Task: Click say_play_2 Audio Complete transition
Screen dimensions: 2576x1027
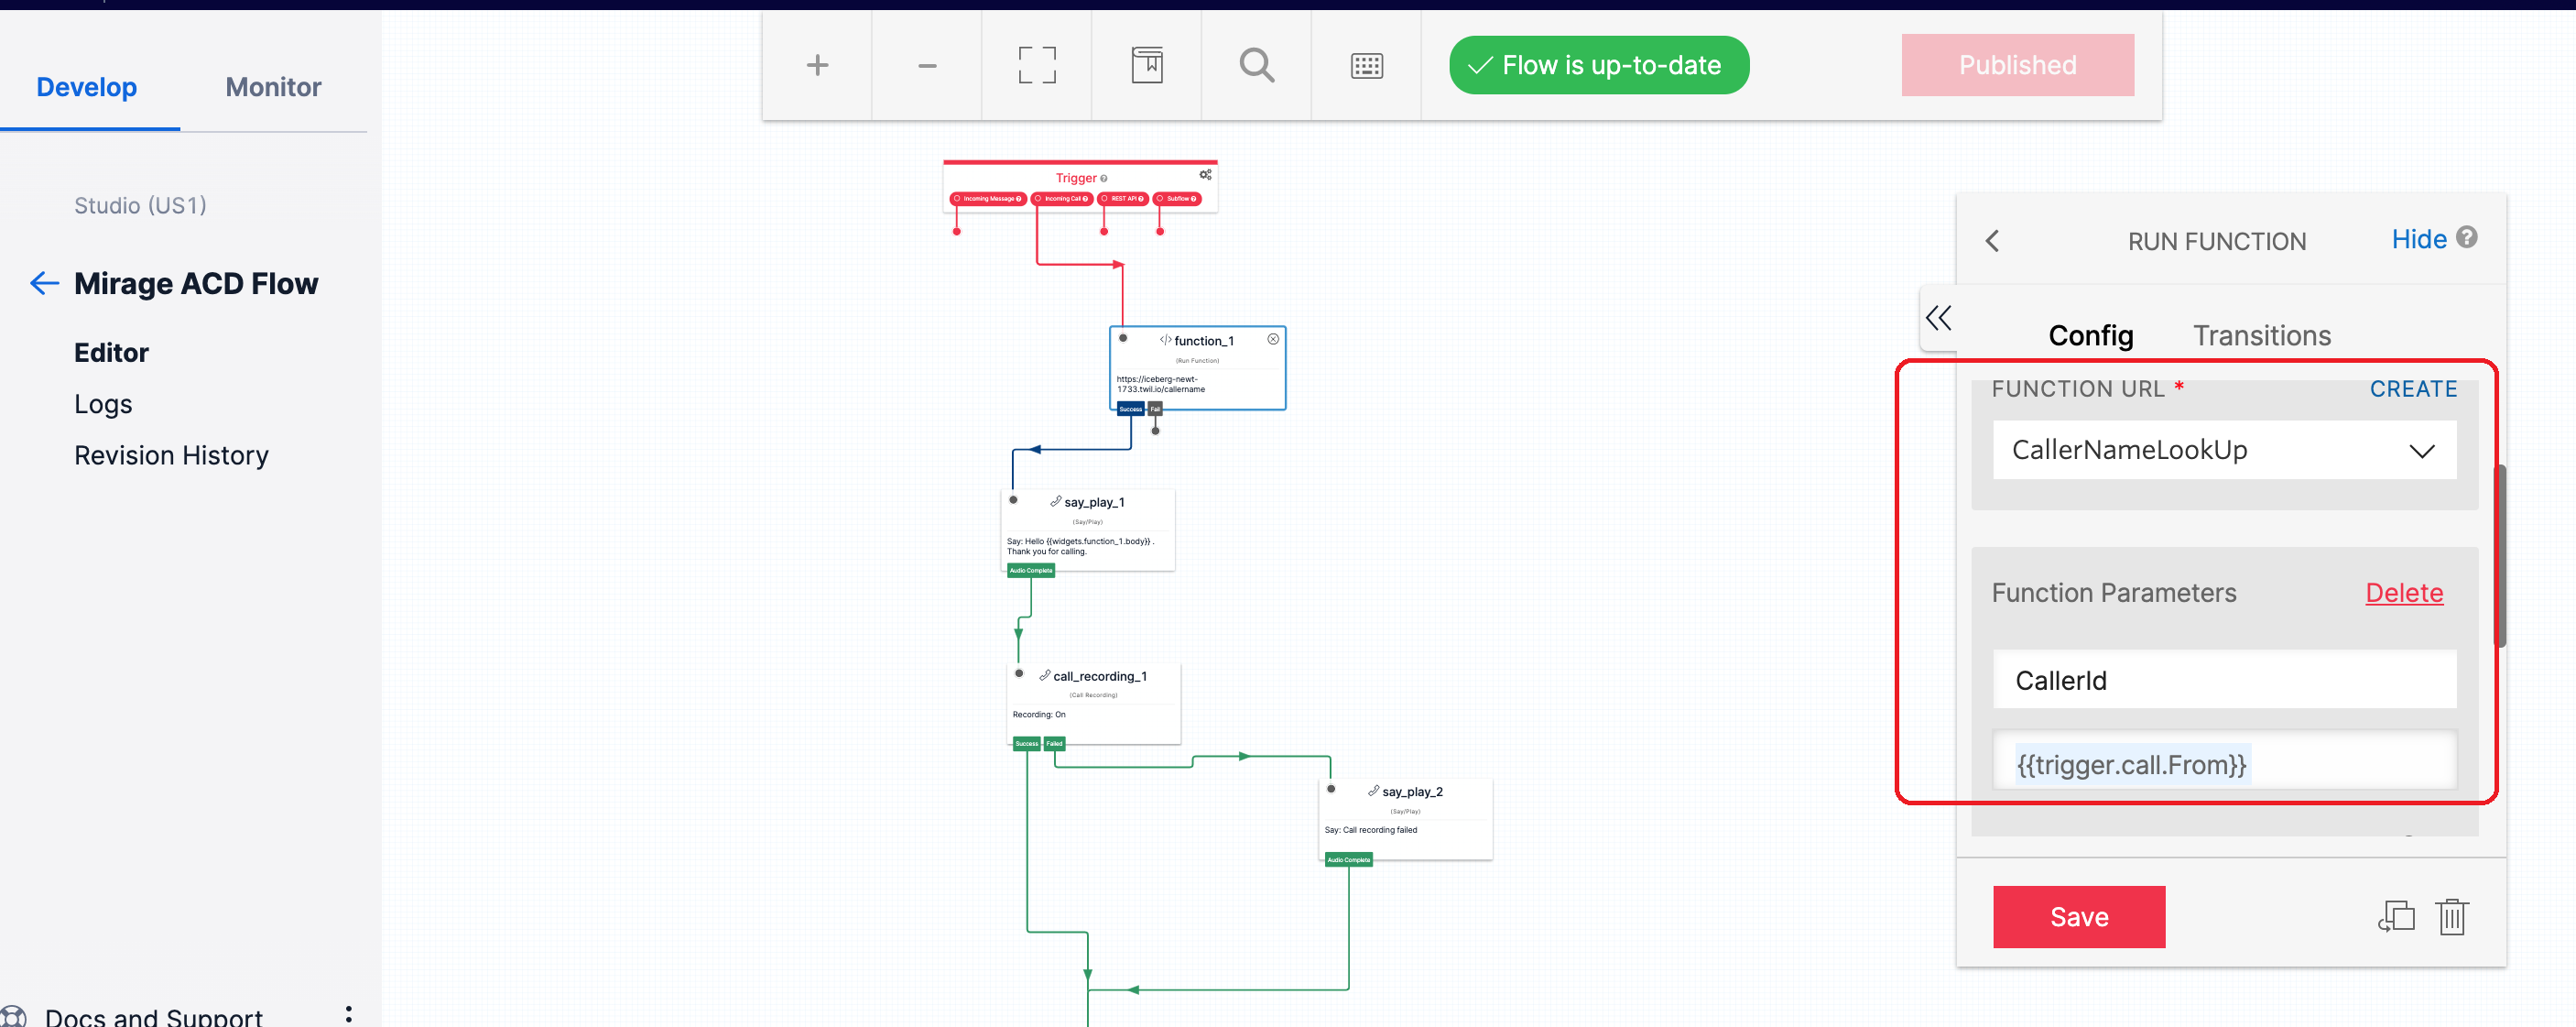Action: tap(1348, 859)
